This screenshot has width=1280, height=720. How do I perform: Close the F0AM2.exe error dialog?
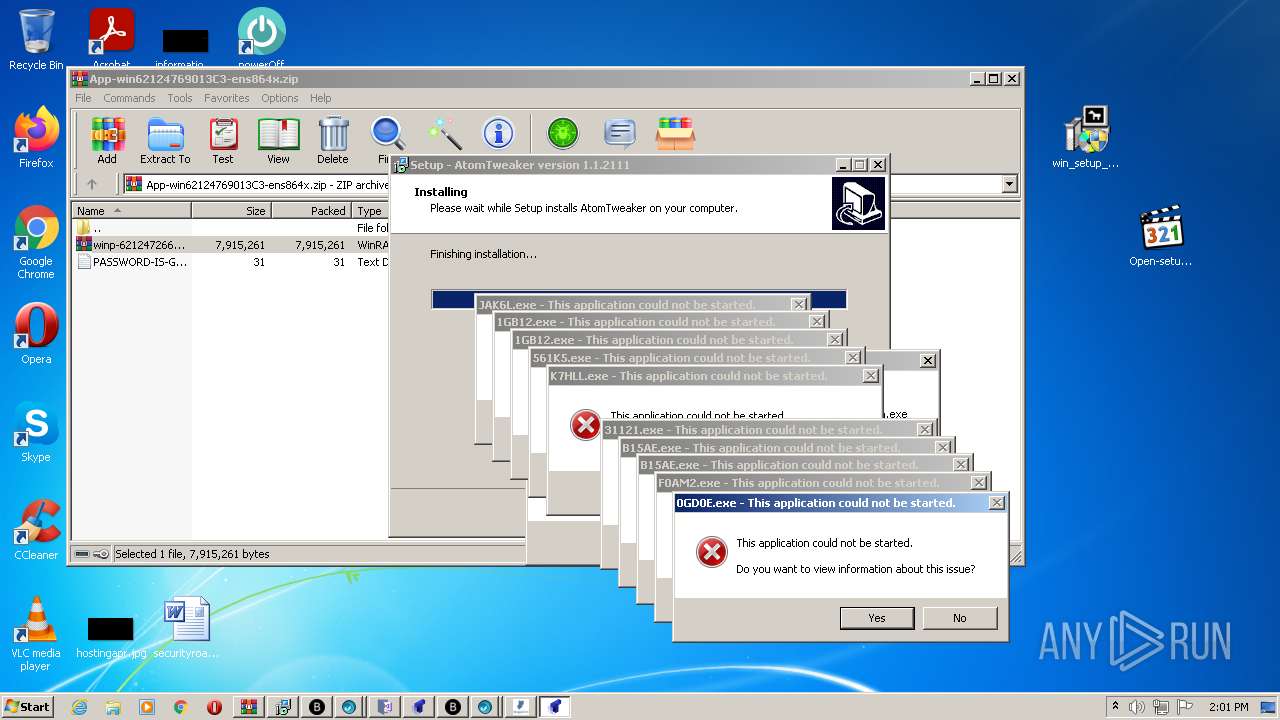[979, 483]
